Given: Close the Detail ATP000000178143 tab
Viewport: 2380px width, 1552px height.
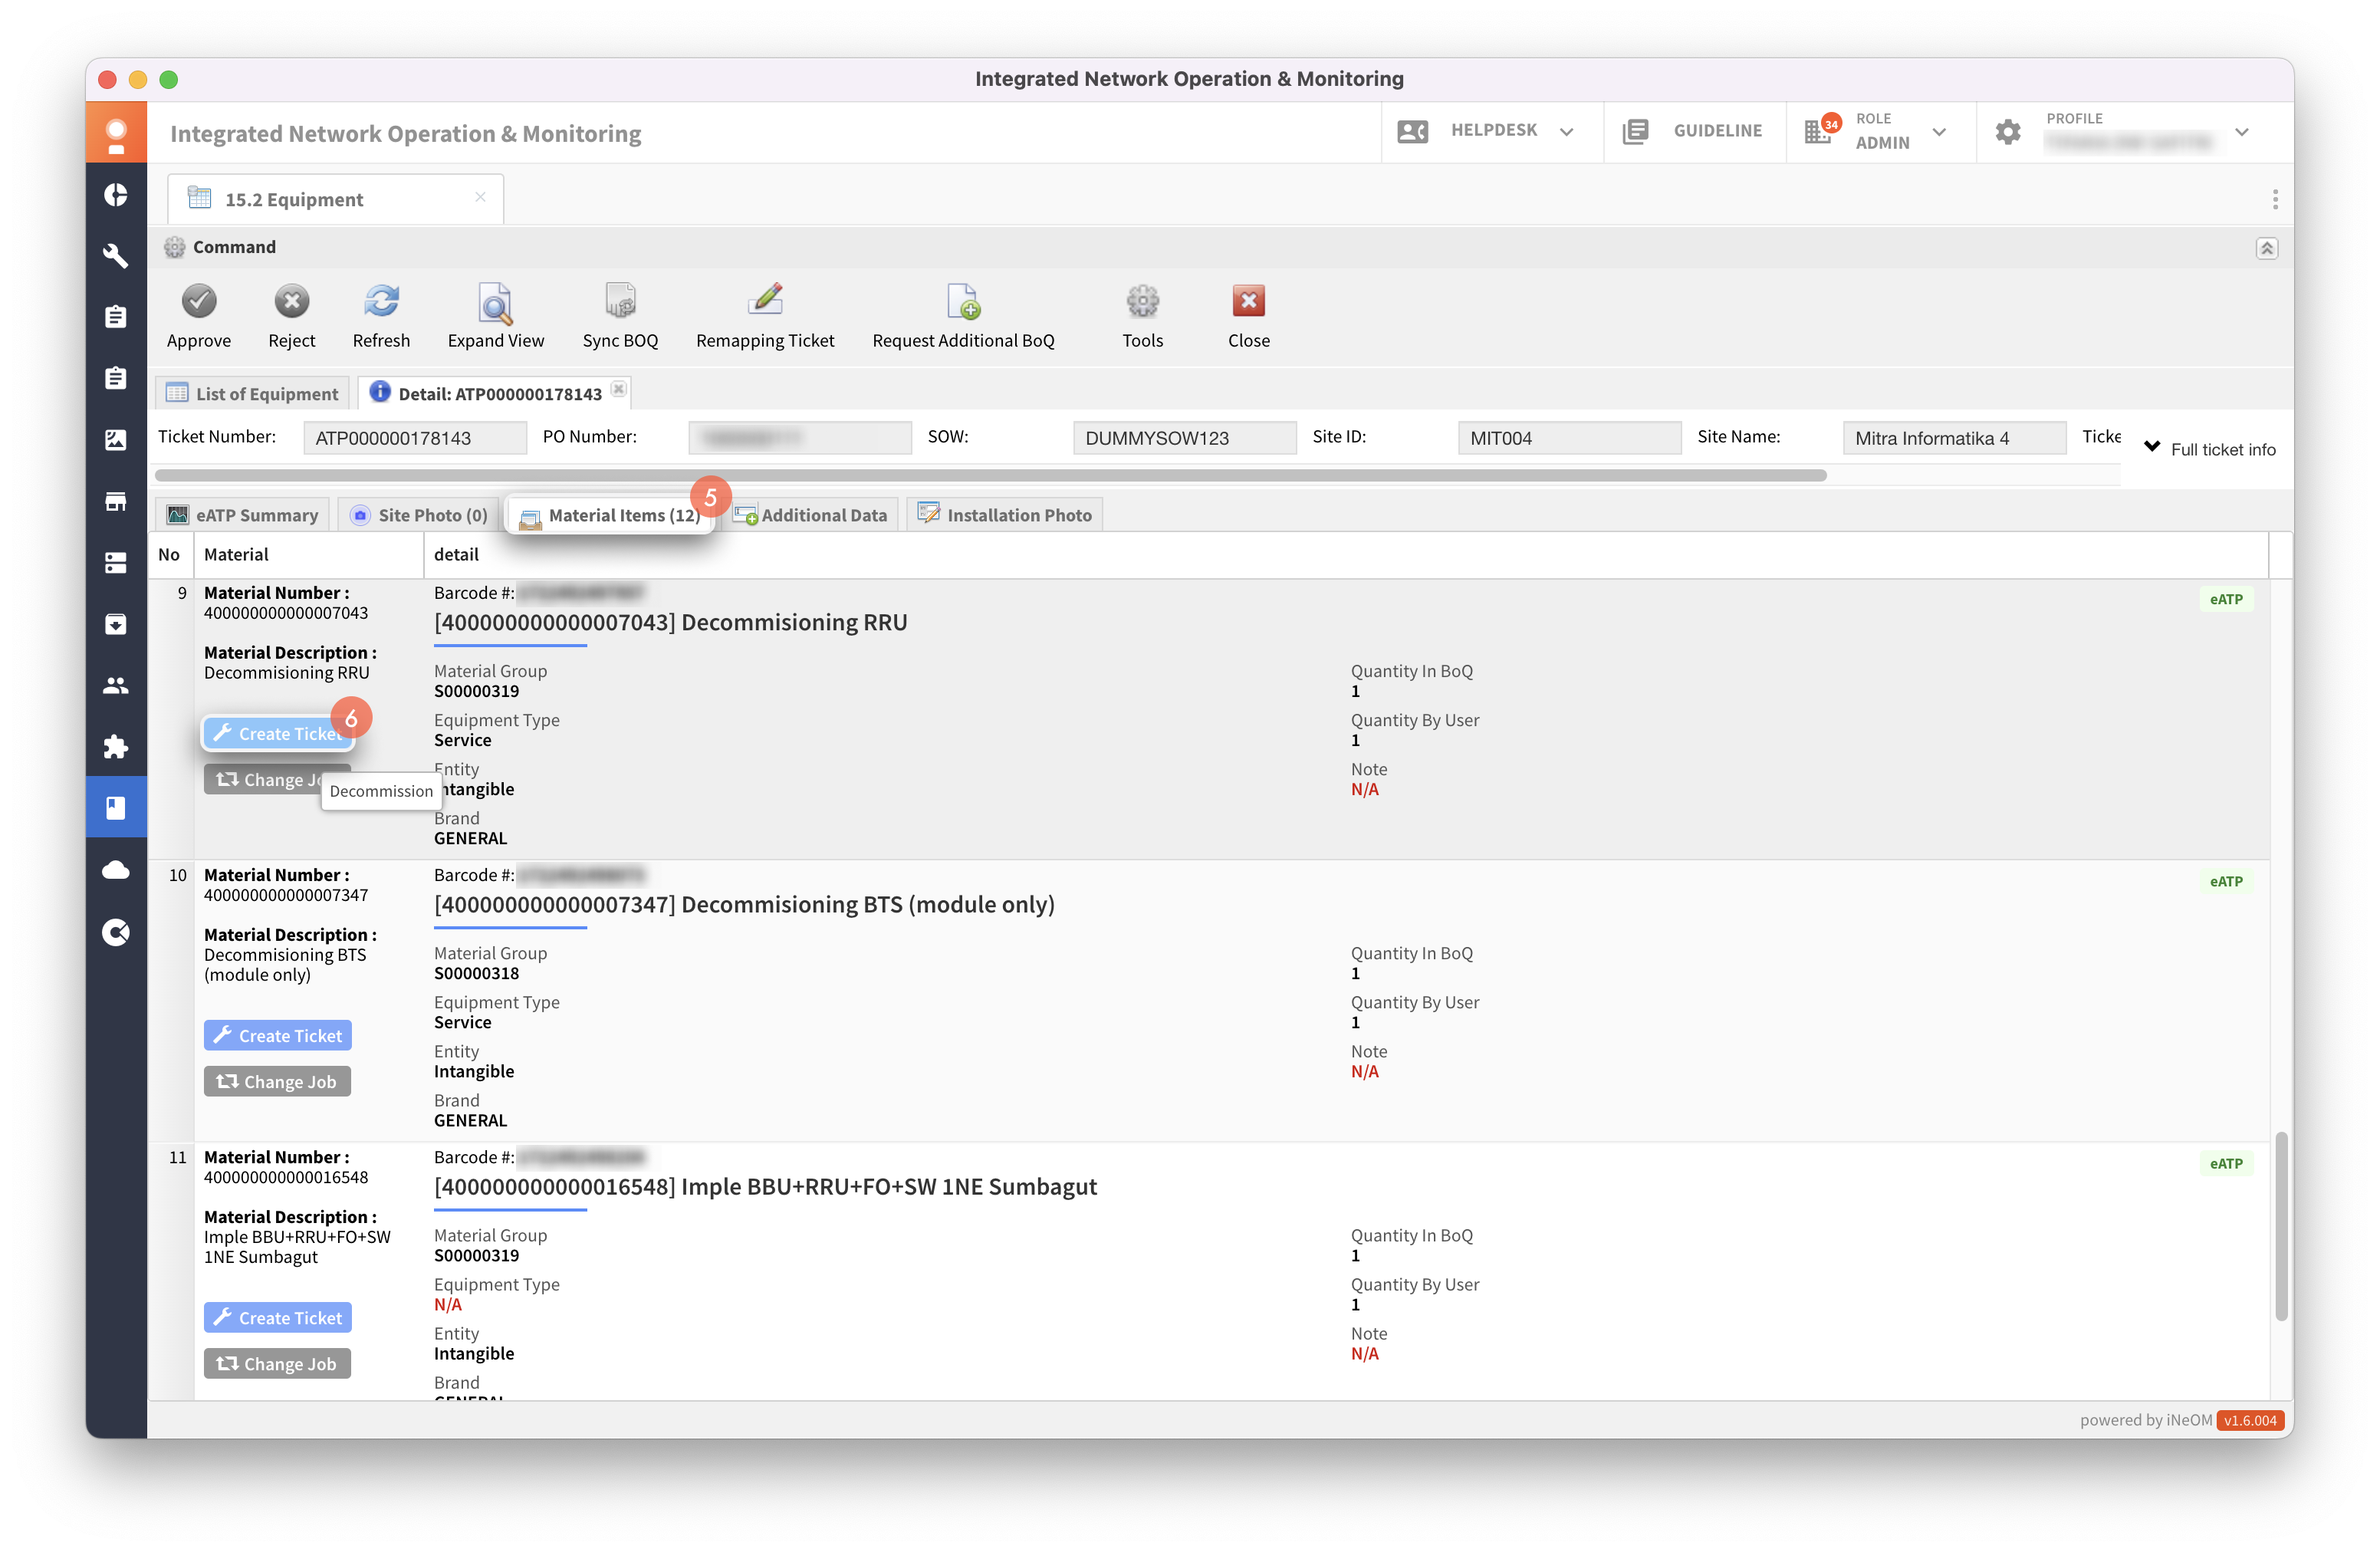Looking at the screenshot, I should [x=619, y=389].
